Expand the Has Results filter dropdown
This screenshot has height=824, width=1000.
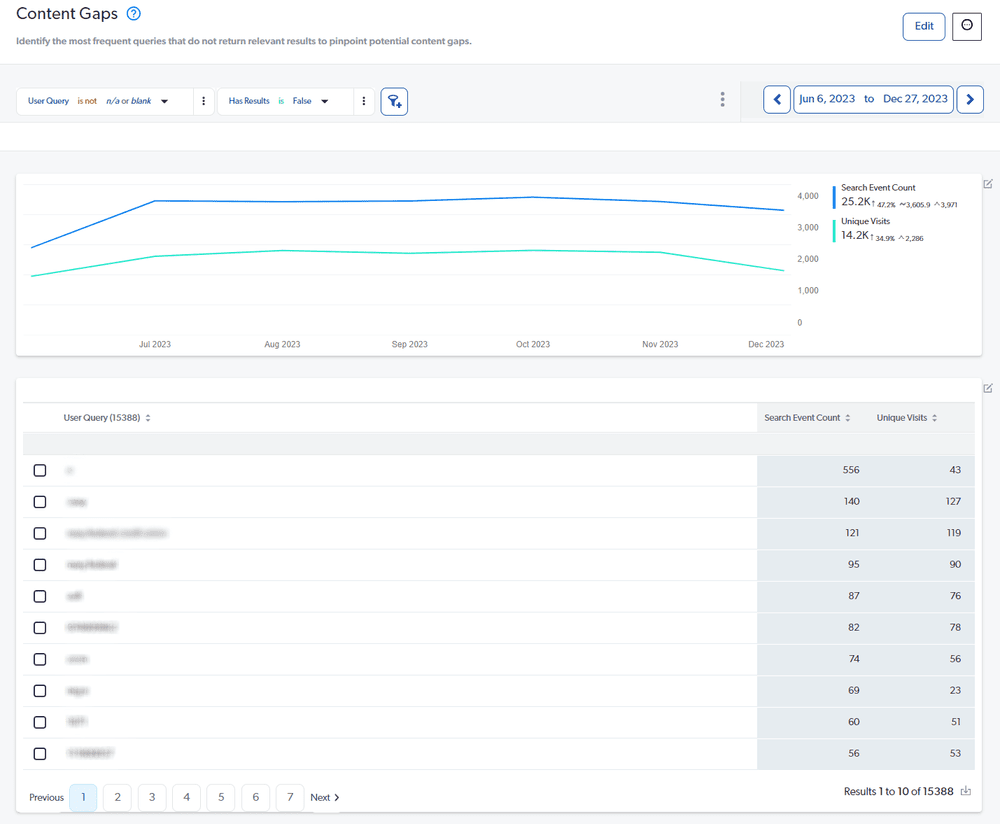325,101
